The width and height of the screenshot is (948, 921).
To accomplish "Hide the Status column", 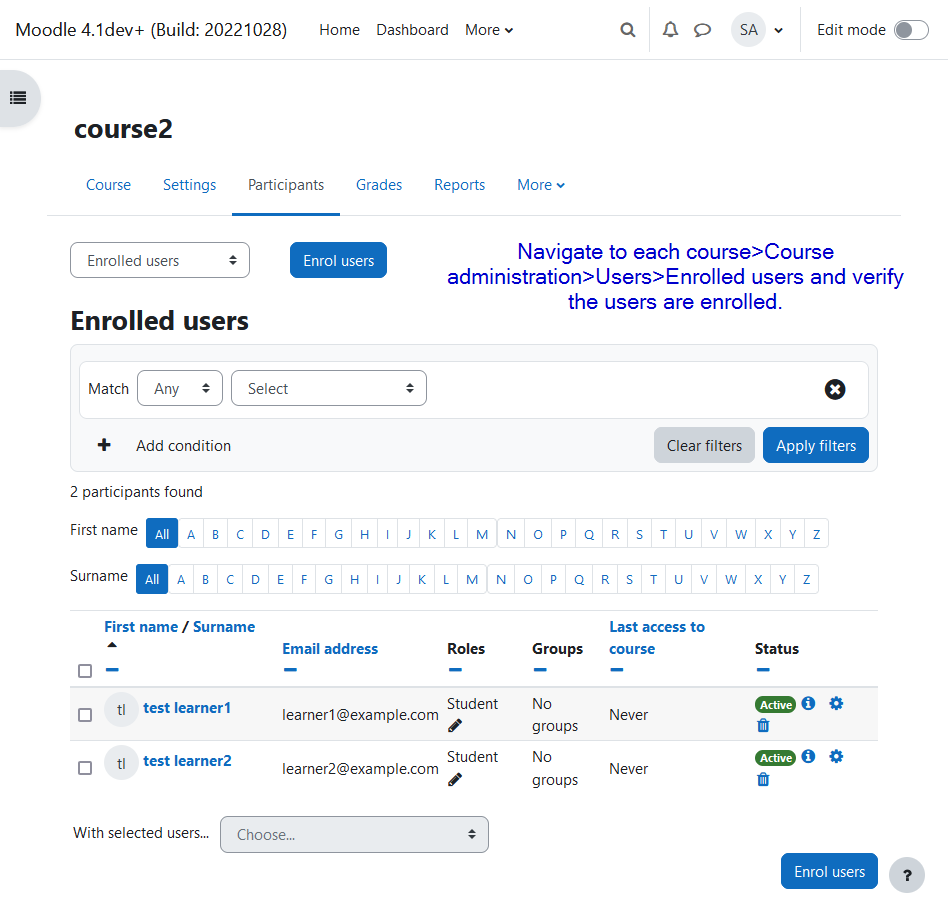I will [x=763, y=669].
